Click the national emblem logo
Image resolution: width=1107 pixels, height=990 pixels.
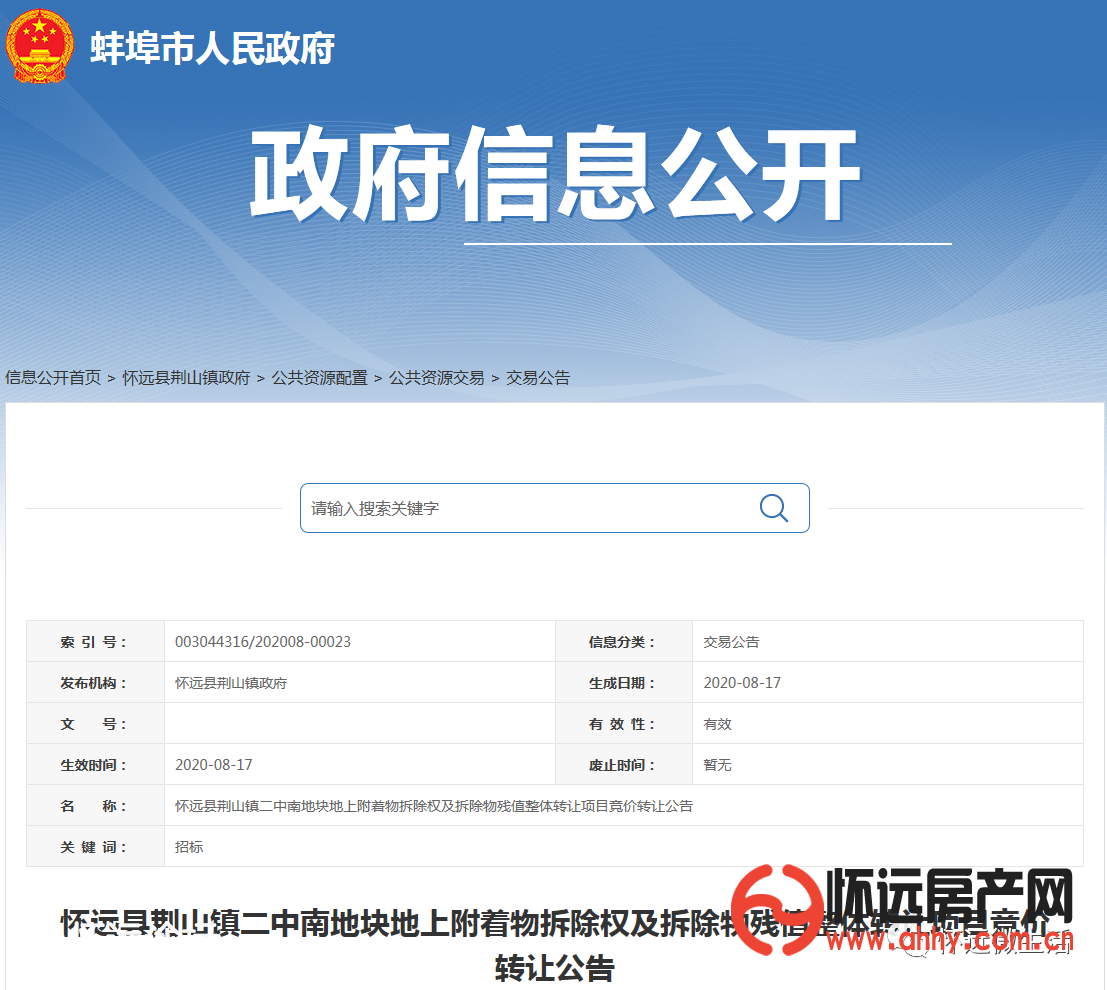pyautogui.click(x=39, y=46)
